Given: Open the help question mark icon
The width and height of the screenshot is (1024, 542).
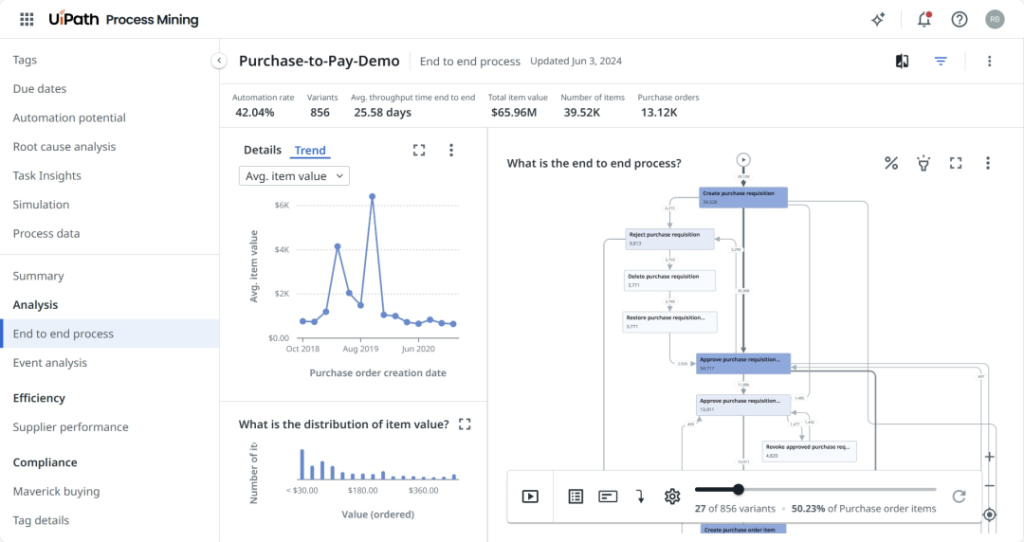Looking at the screenshot, I should pyautogui.click(x=959, y=19).
